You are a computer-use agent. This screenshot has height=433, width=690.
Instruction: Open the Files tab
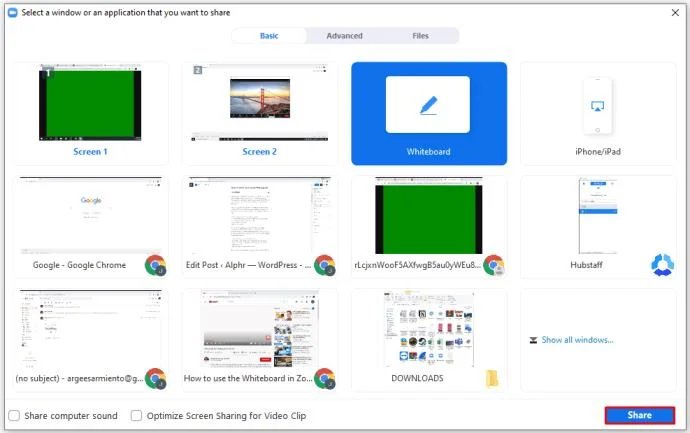click(x=420, y=36)
